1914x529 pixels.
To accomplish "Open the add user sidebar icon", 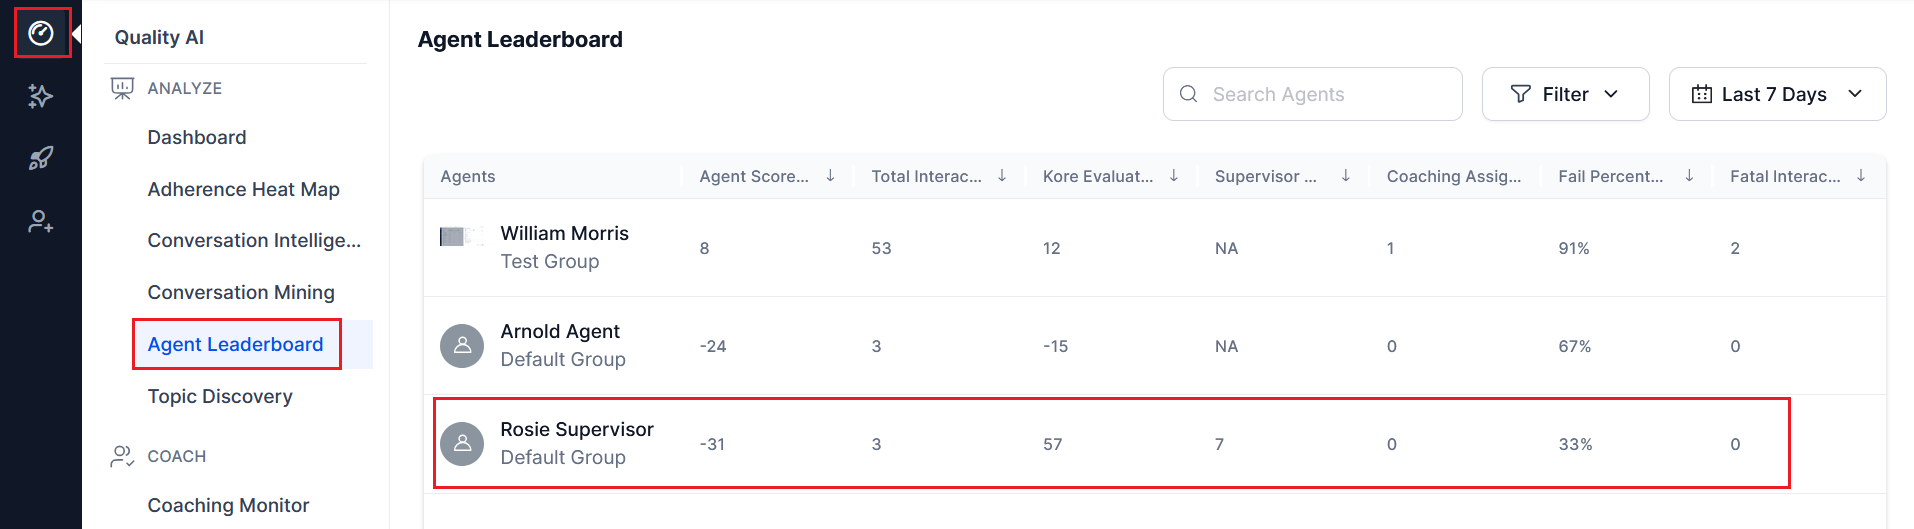I will pyautogui.click(x=41, y=221).
